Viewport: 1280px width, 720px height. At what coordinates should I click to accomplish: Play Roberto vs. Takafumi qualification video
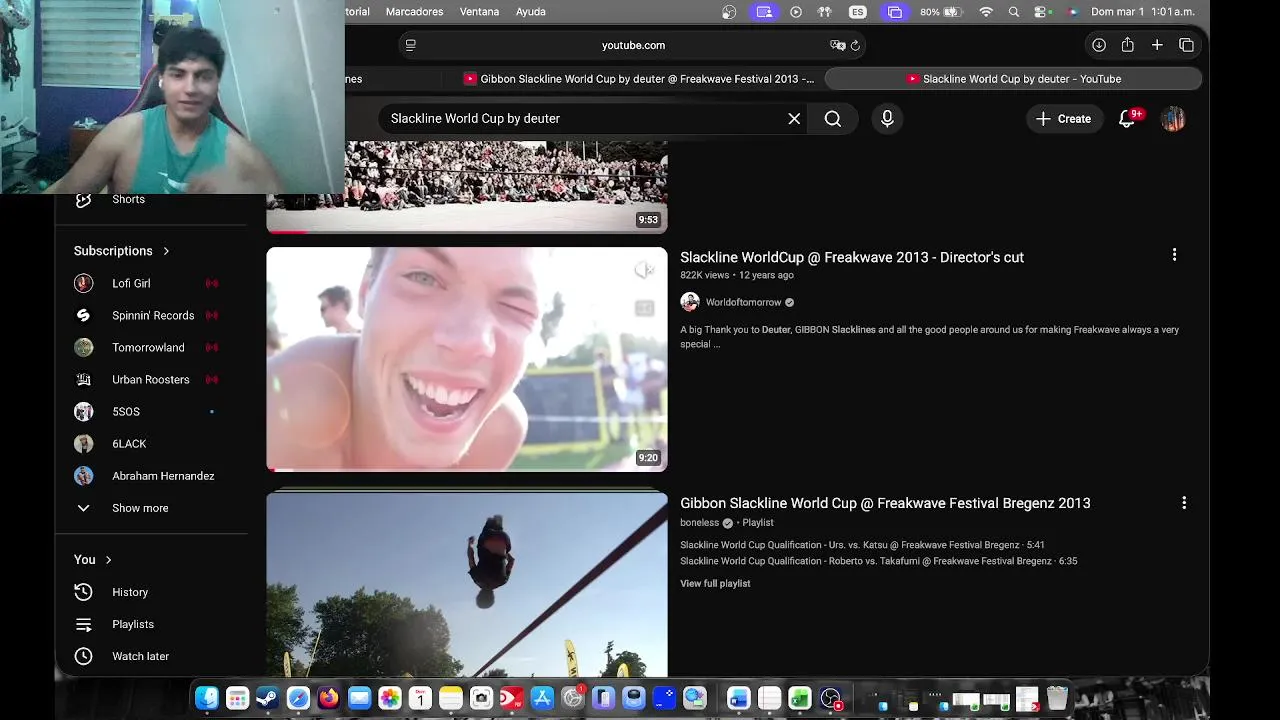coord(879,561)
